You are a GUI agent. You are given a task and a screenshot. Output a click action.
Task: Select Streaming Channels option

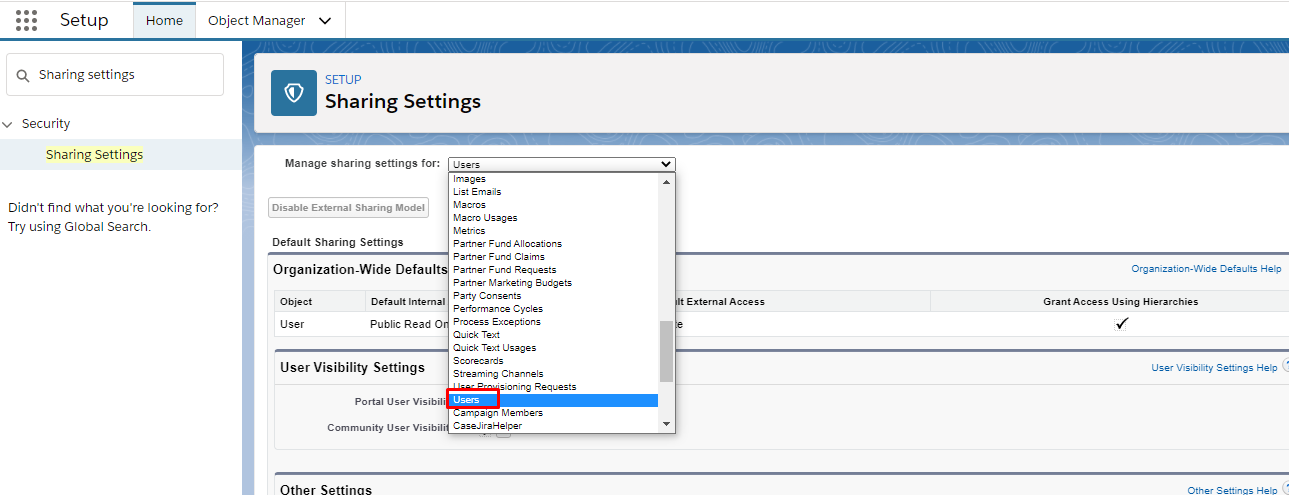pos(553,374)
